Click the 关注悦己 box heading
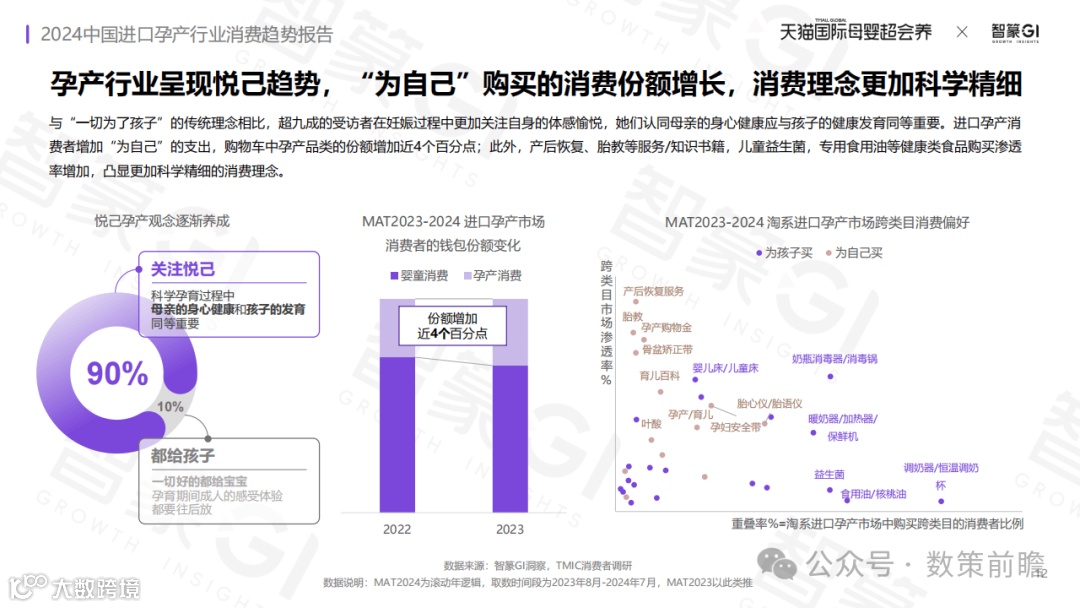 183,269
